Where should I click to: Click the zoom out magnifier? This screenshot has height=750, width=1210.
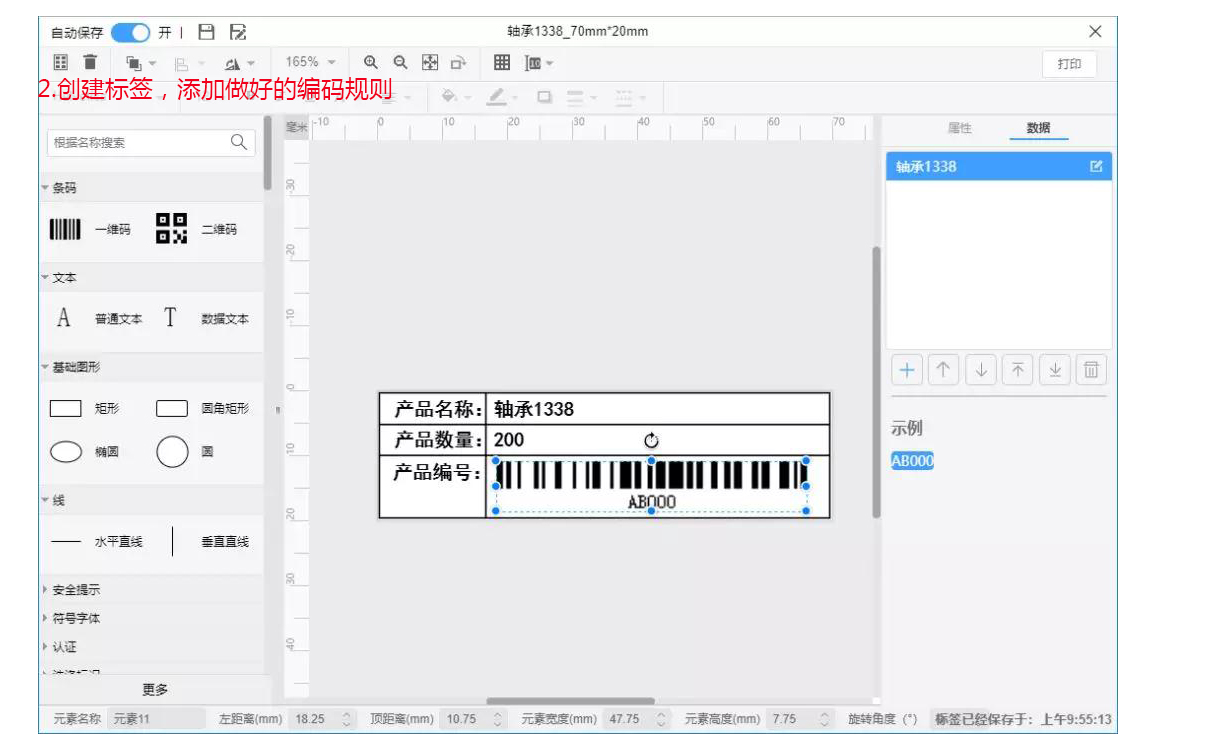[400, 63]
